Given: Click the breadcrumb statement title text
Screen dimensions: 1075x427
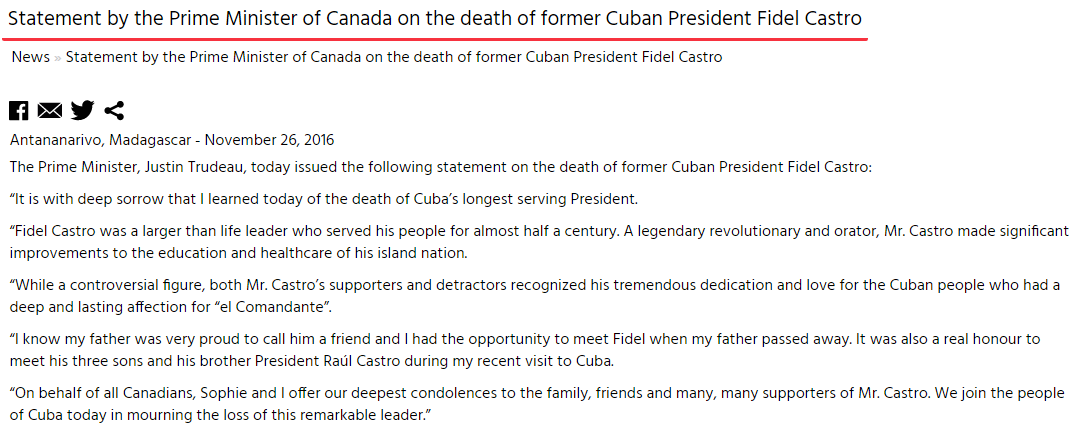Looking at the screenshot, I should 393,57.
